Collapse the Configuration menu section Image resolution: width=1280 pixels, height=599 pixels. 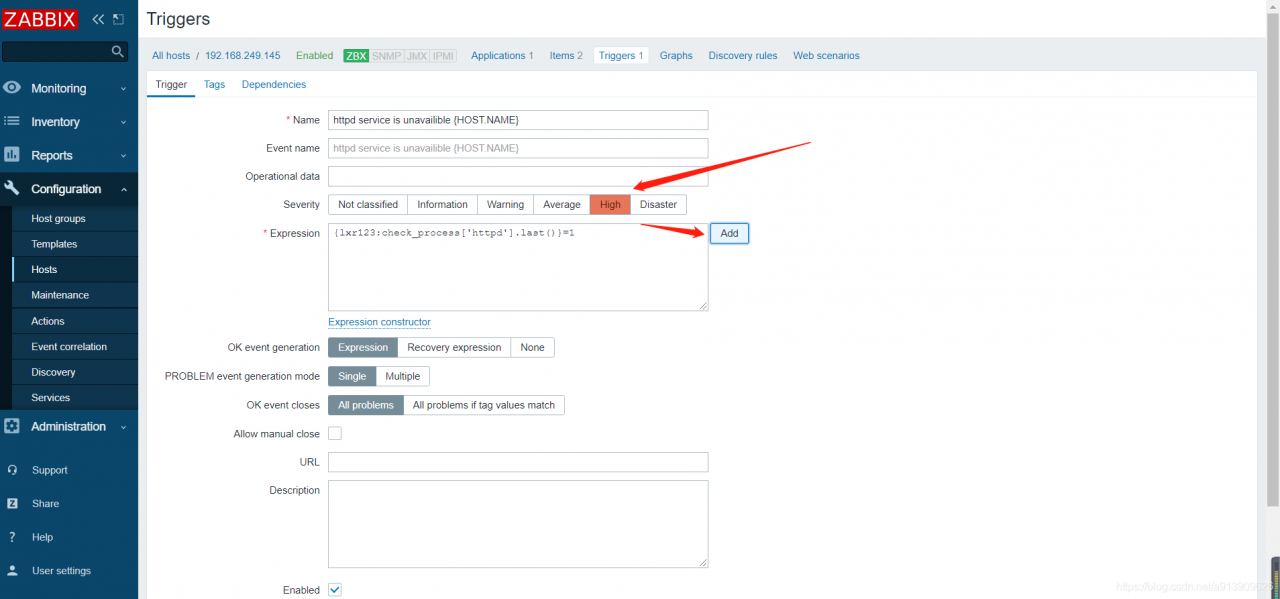69,189
